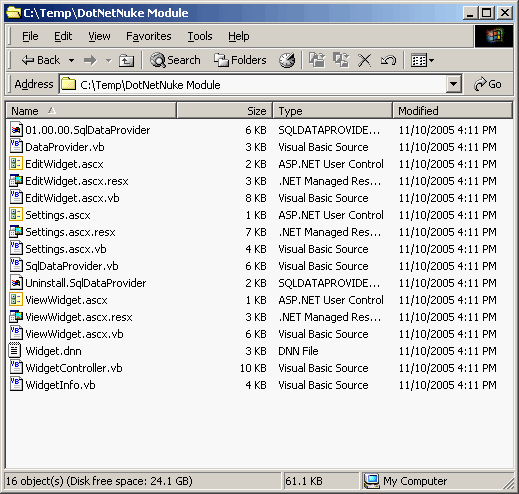Toggle the Folders pane
Screen dimensions: 519x494
pos(240,60)
